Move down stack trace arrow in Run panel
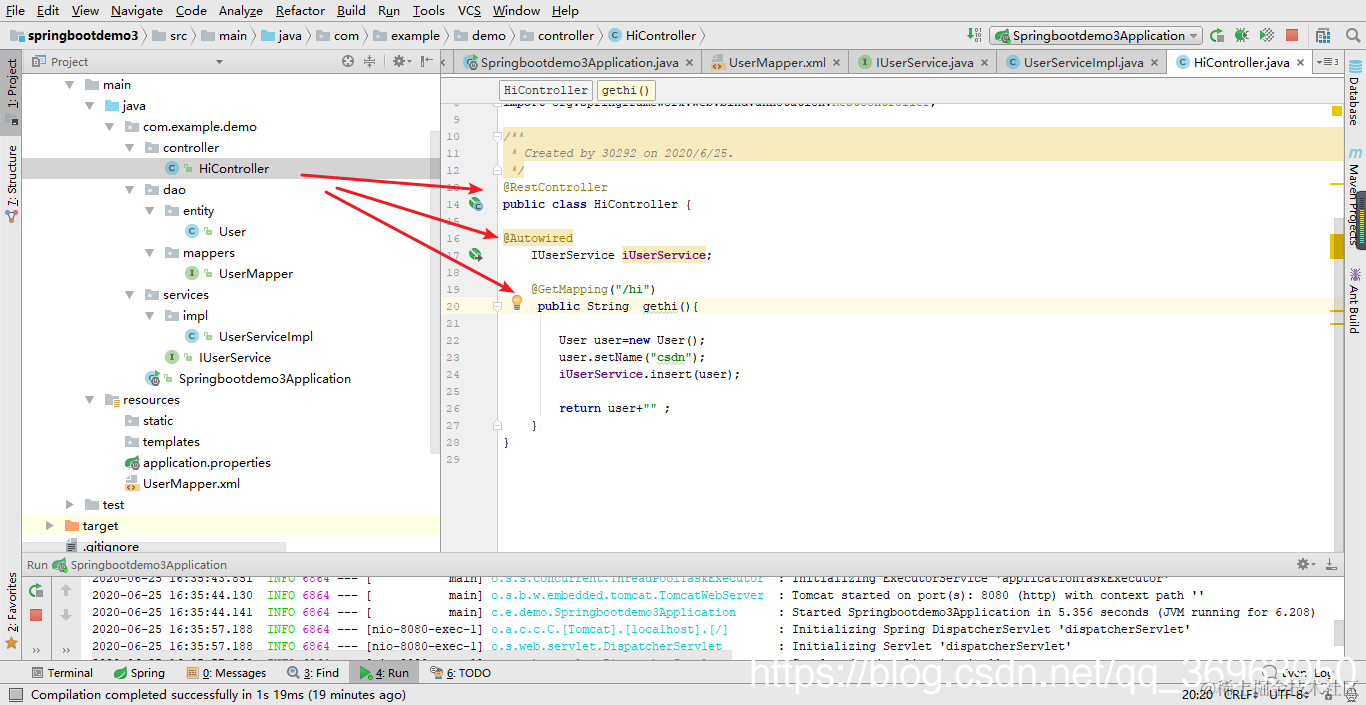 pos(67,614)
